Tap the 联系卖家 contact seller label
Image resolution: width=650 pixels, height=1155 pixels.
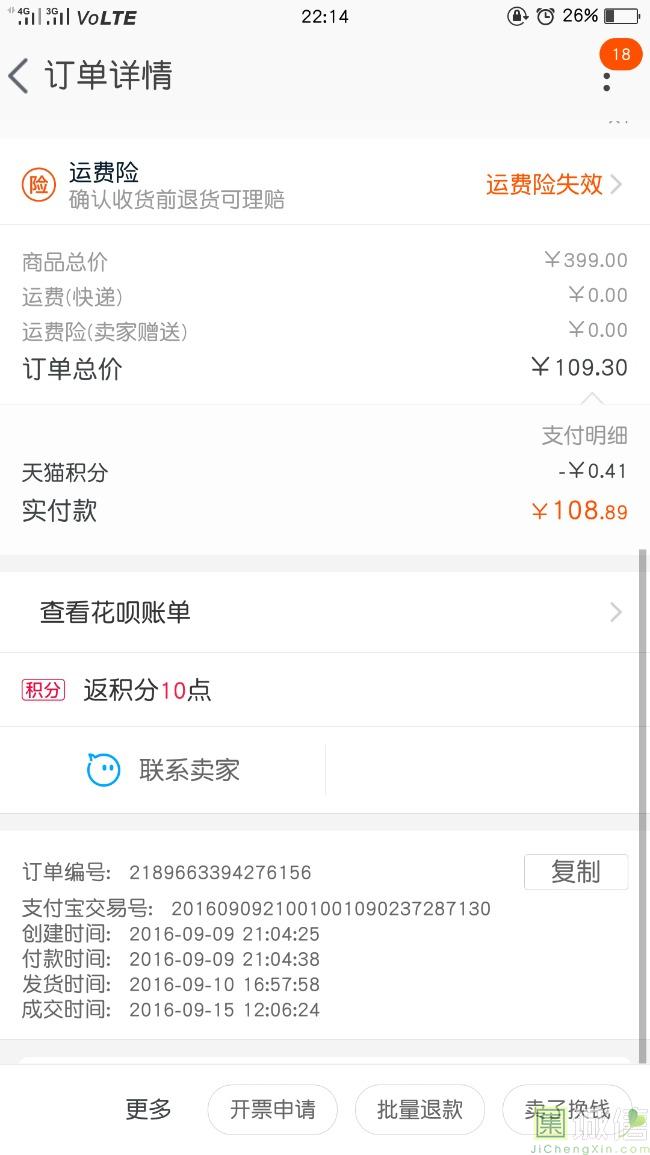[x=189, y=770]
